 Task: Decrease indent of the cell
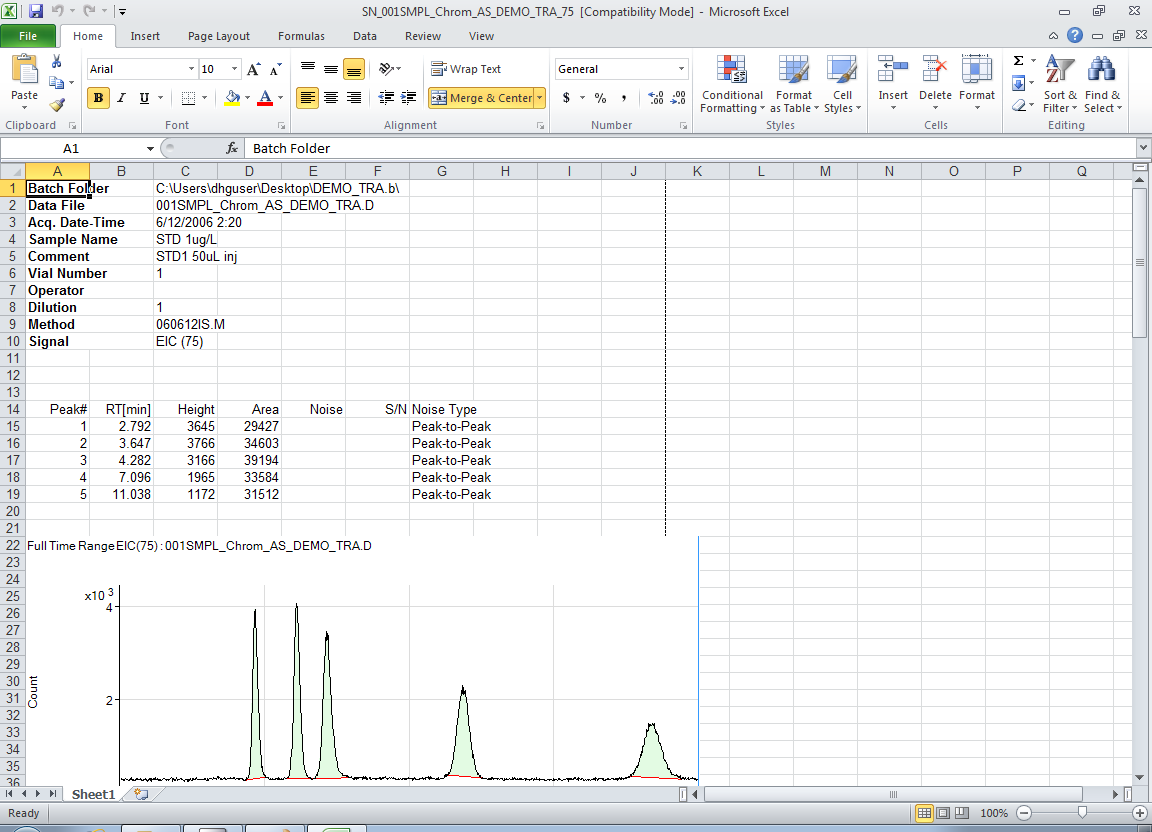(386, 98)
